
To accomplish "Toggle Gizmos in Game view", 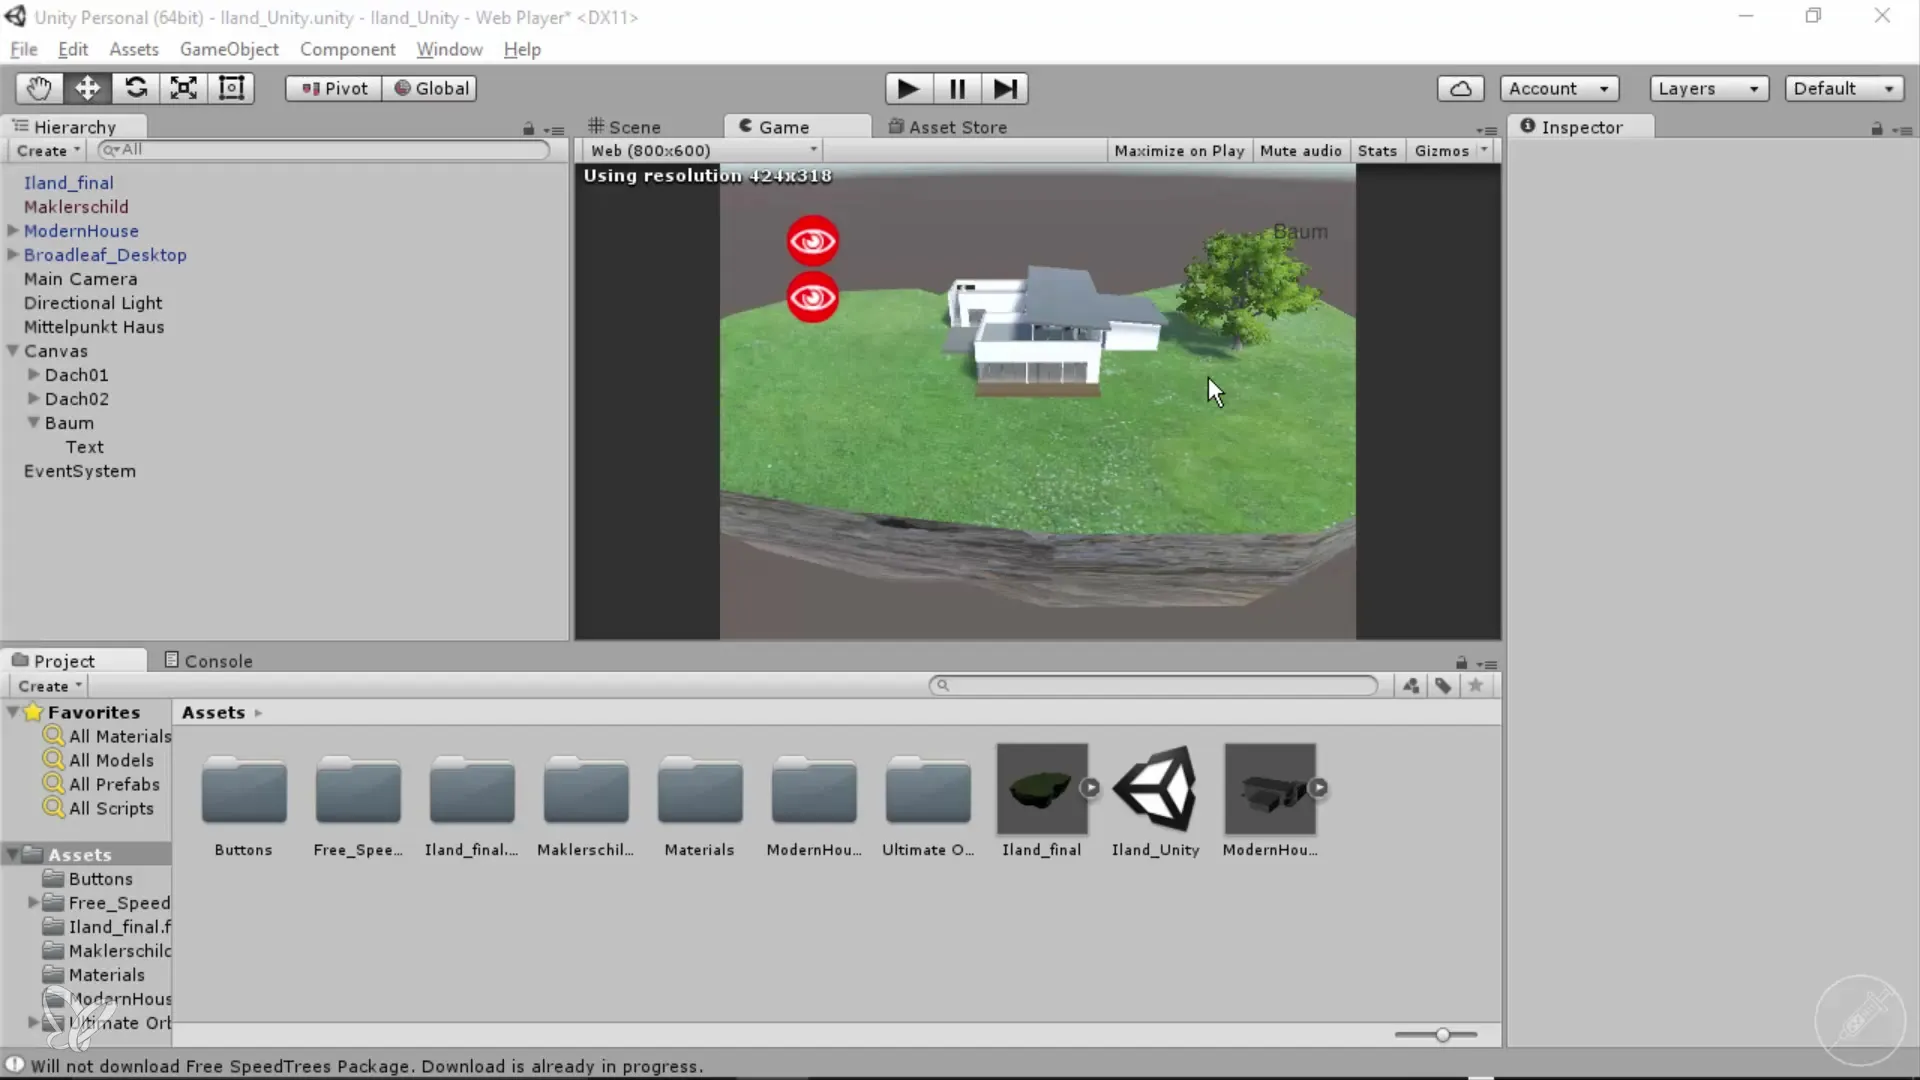I will (1441, 150).
